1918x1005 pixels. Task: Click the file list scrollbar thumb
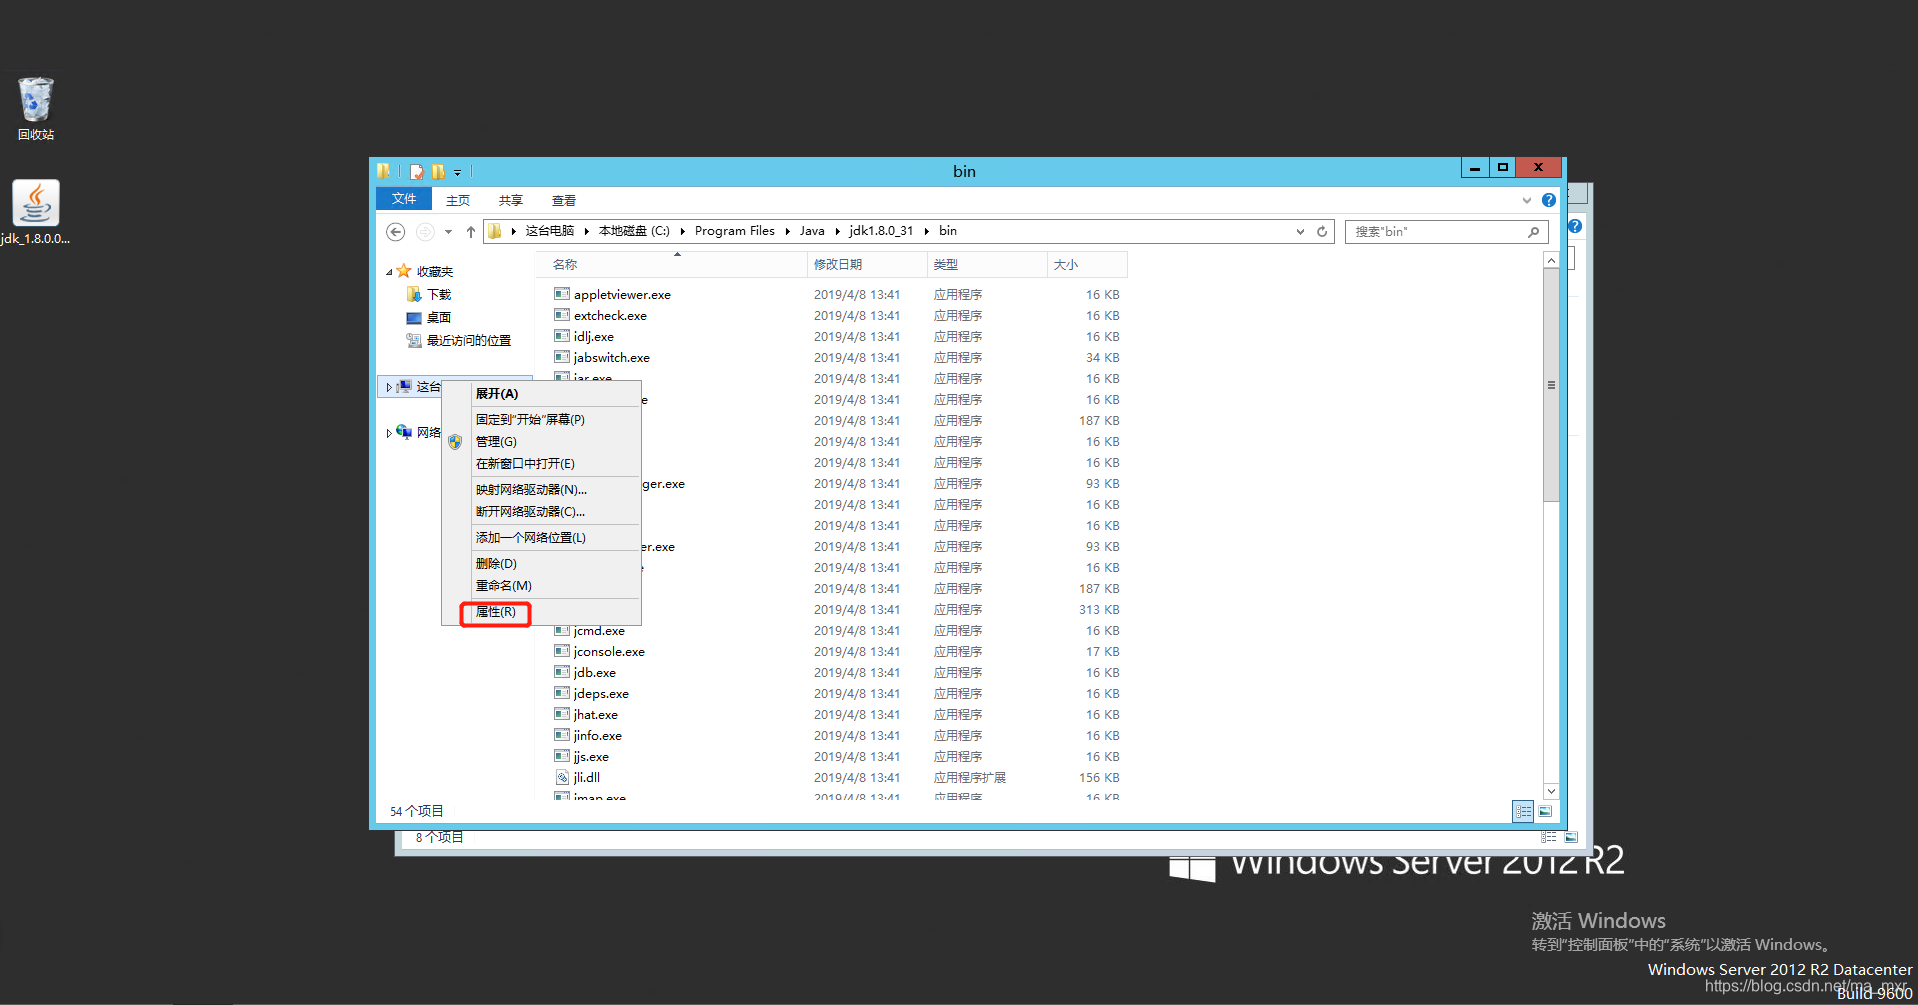pyautogui.click(x=1551, y=384)
